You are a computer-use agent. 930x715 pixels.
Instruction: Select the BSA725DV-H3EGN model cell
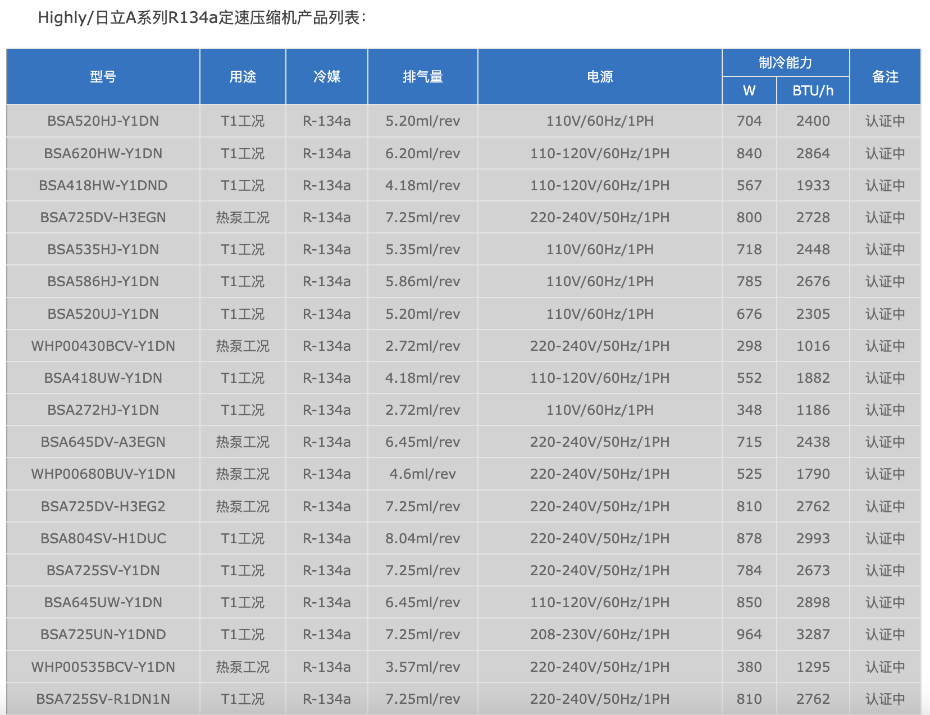click(x=103, y=217)
